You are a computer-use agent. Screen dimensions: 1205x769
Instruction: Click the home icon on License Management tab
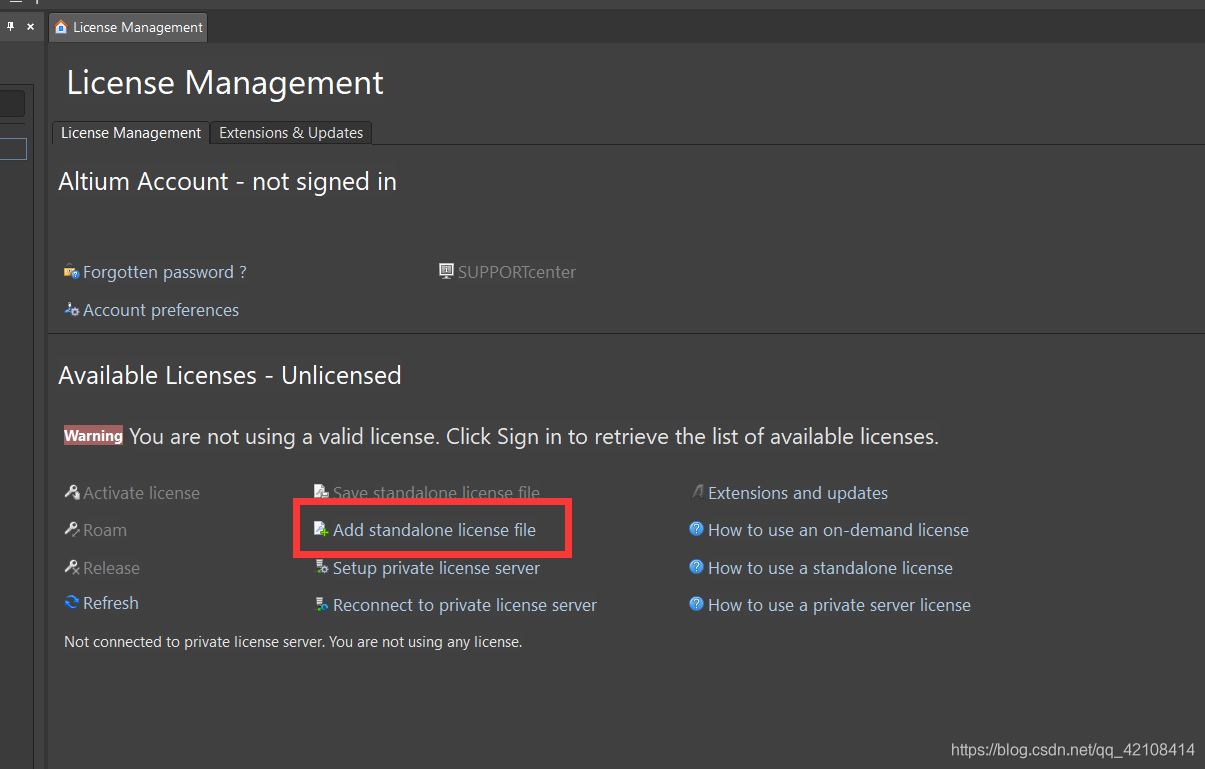pyautogui.click(x=61, y=27)
